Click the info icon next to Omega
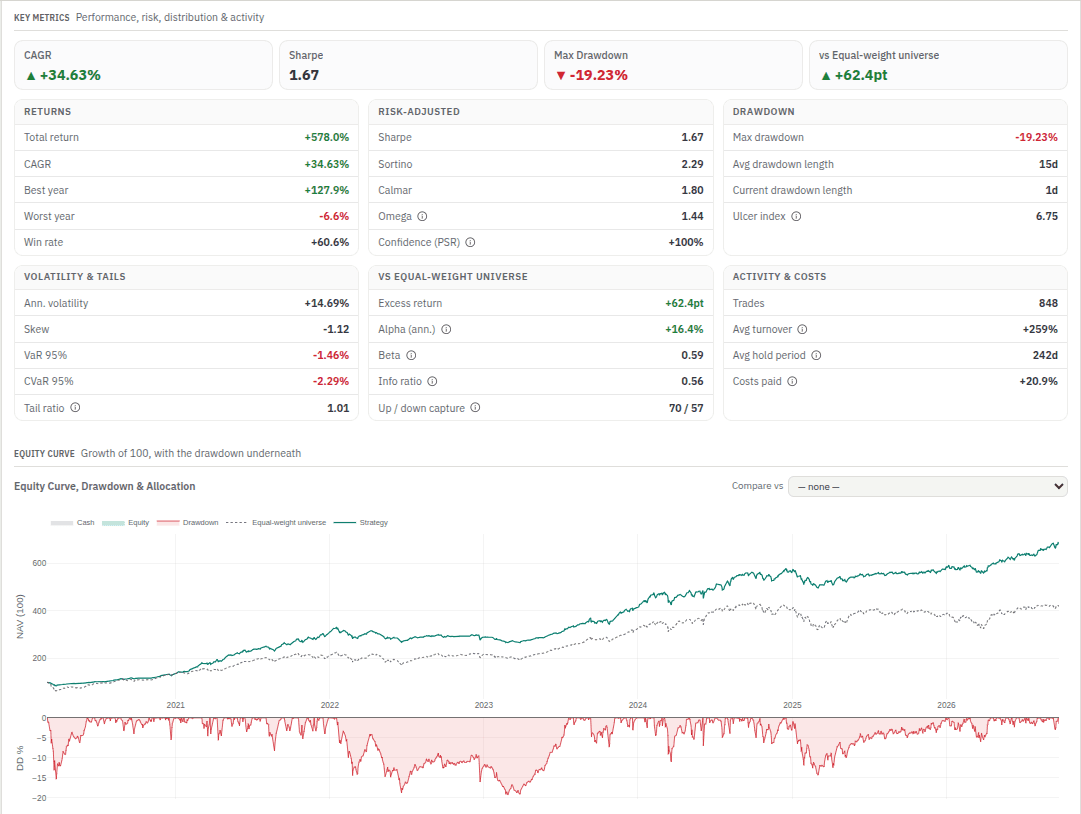The width and height of the screenshot is (1081, 814). click(423, 216)
